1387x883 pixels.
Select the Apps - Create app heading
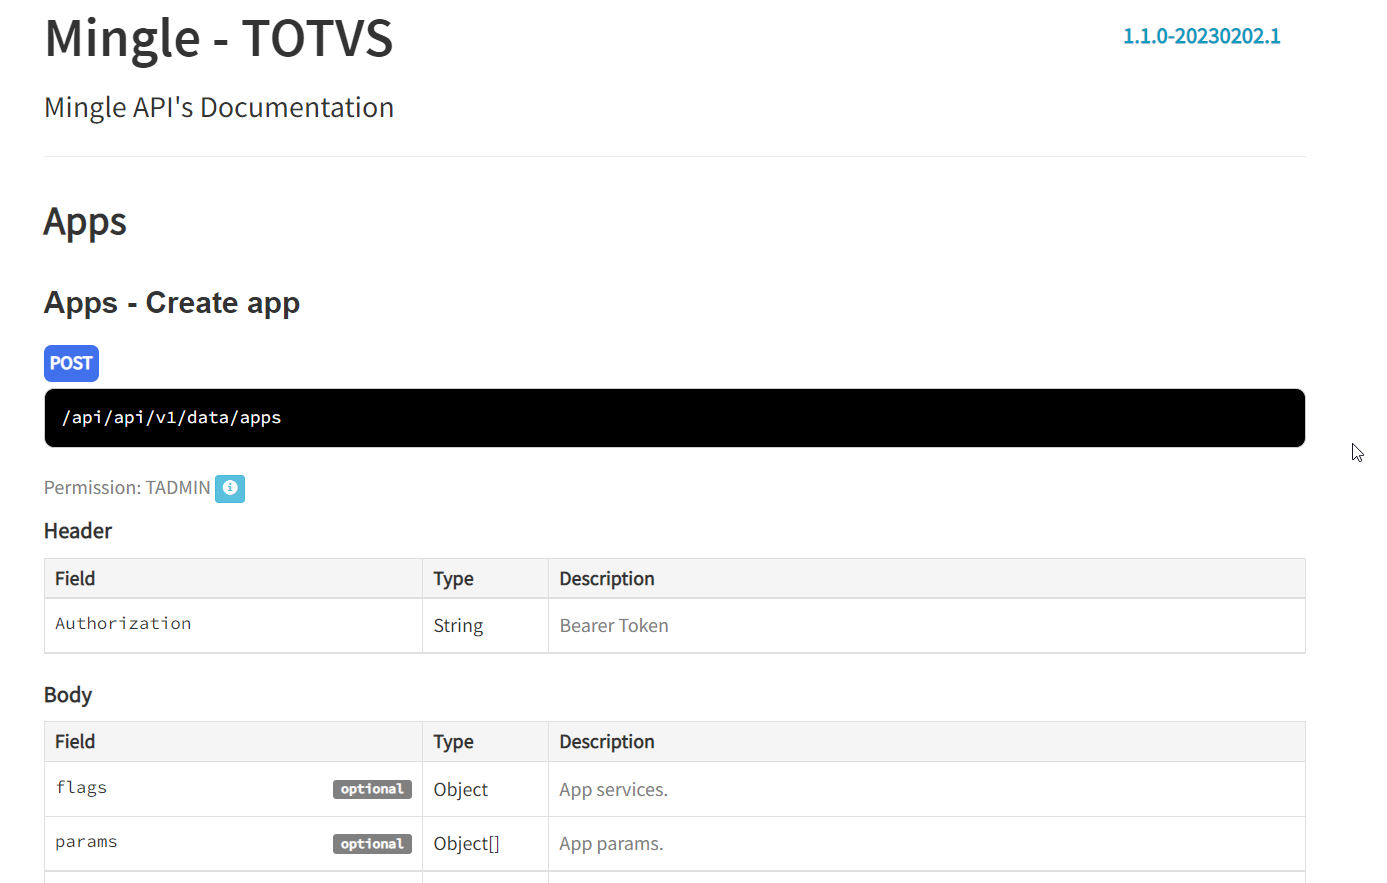point(172,303)
